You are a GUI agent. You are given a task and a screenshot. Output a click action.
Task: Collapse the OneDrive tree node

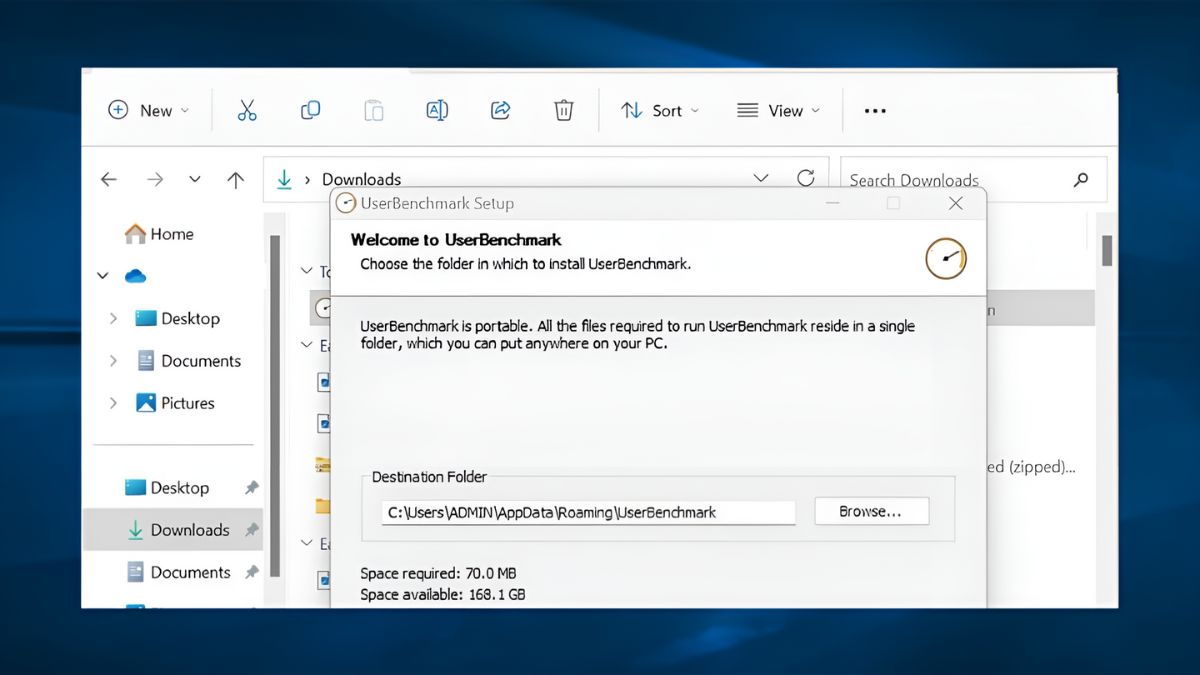point(103,276)
